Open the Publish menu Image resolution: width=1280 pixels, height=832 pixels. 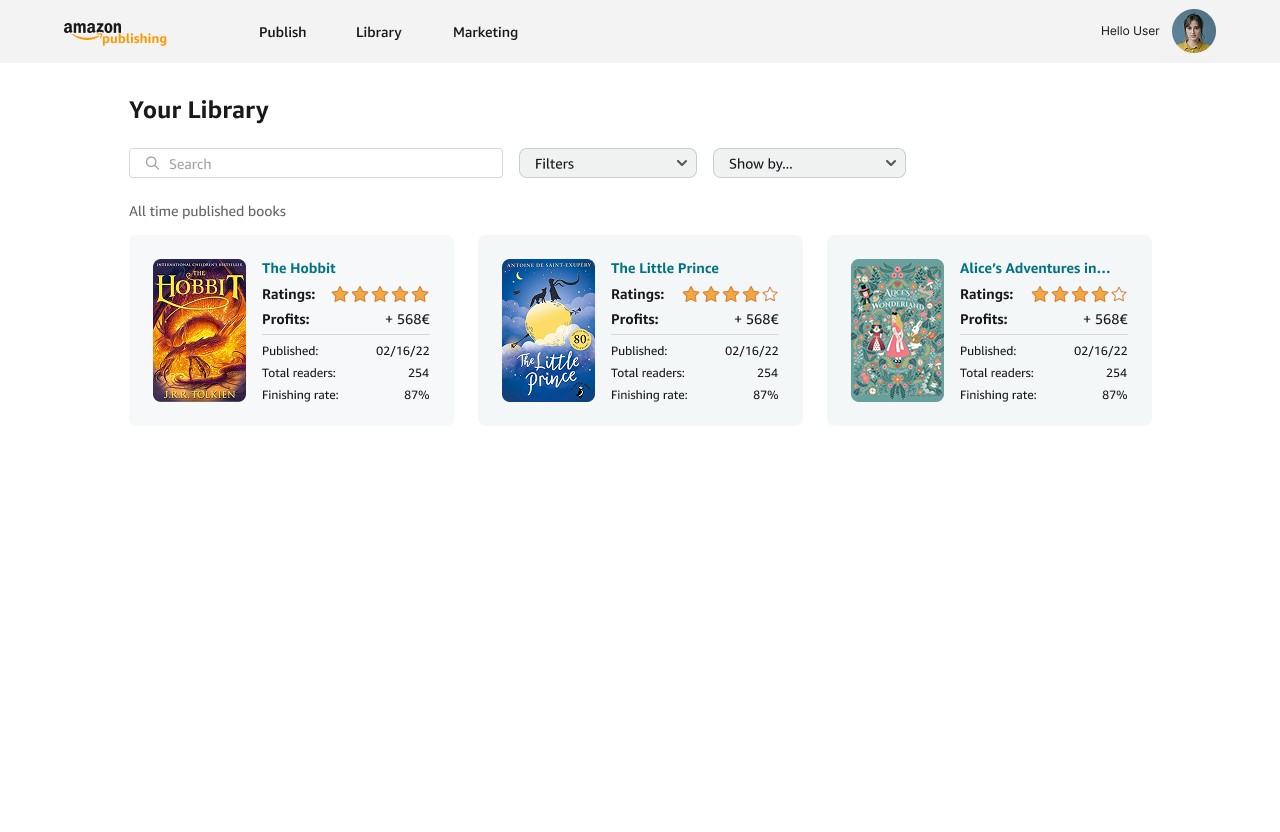coord(283,32)
